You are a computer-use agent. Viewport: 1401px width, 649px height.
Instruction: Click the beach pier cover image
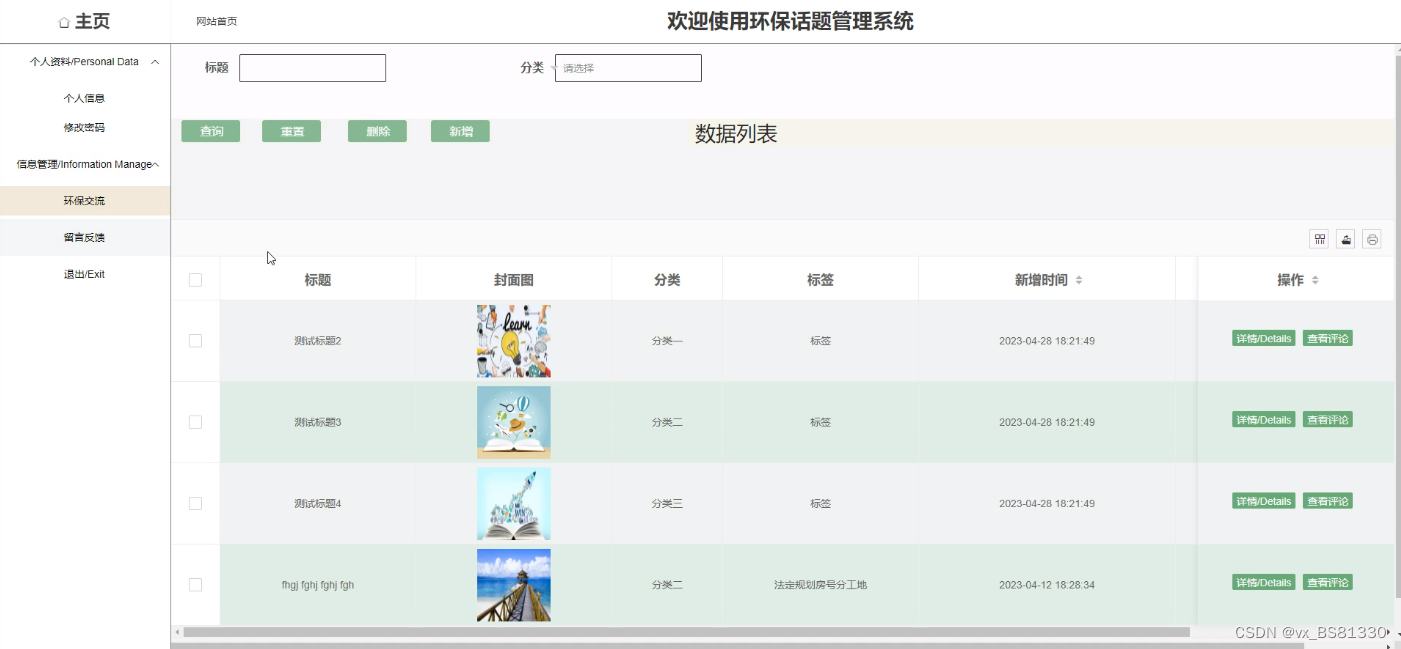513,584
